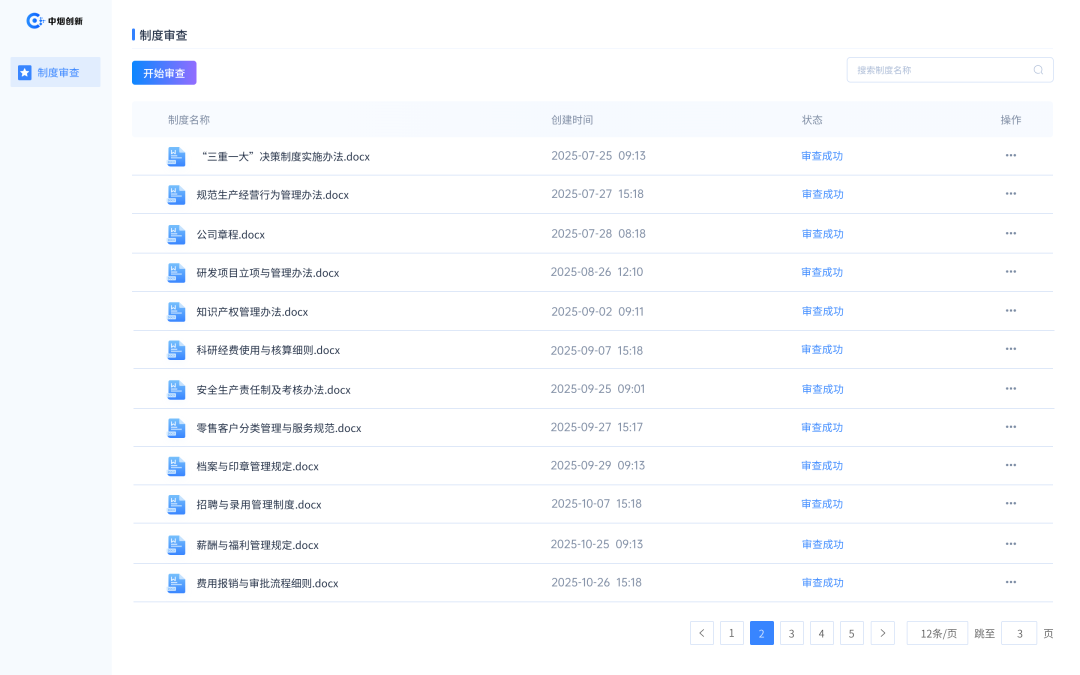Click the 中烟创新 logo

(54, 21)
